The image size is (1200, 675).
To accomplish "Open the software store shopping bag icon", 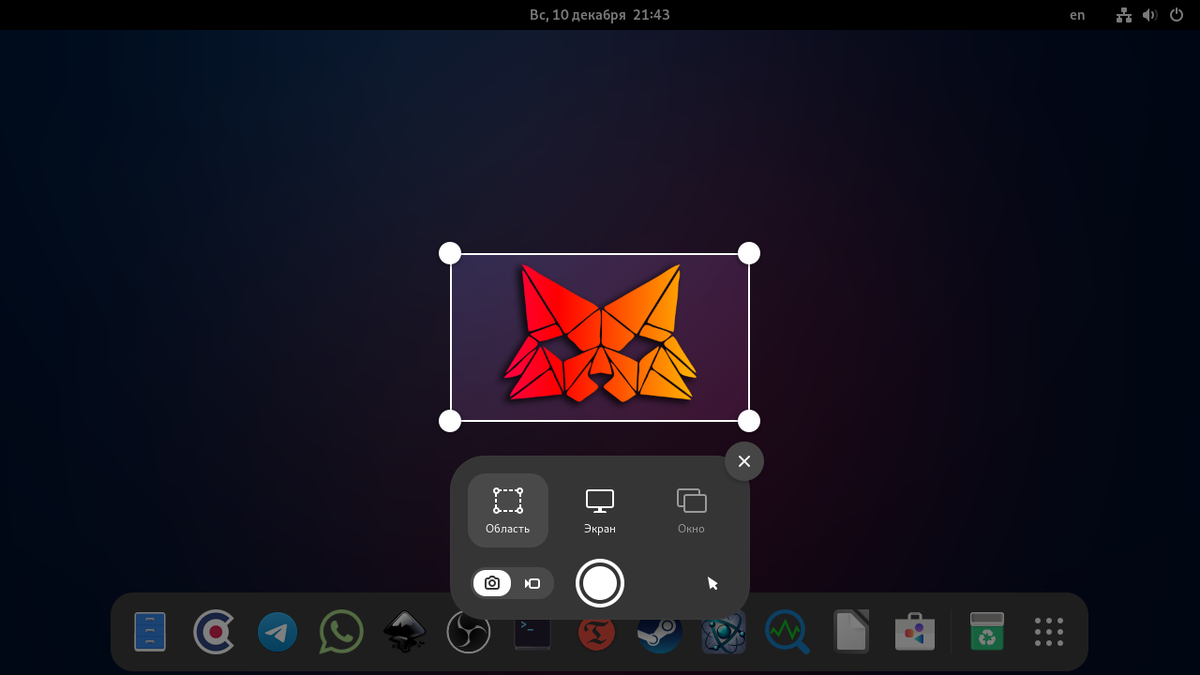I will 915,632.
